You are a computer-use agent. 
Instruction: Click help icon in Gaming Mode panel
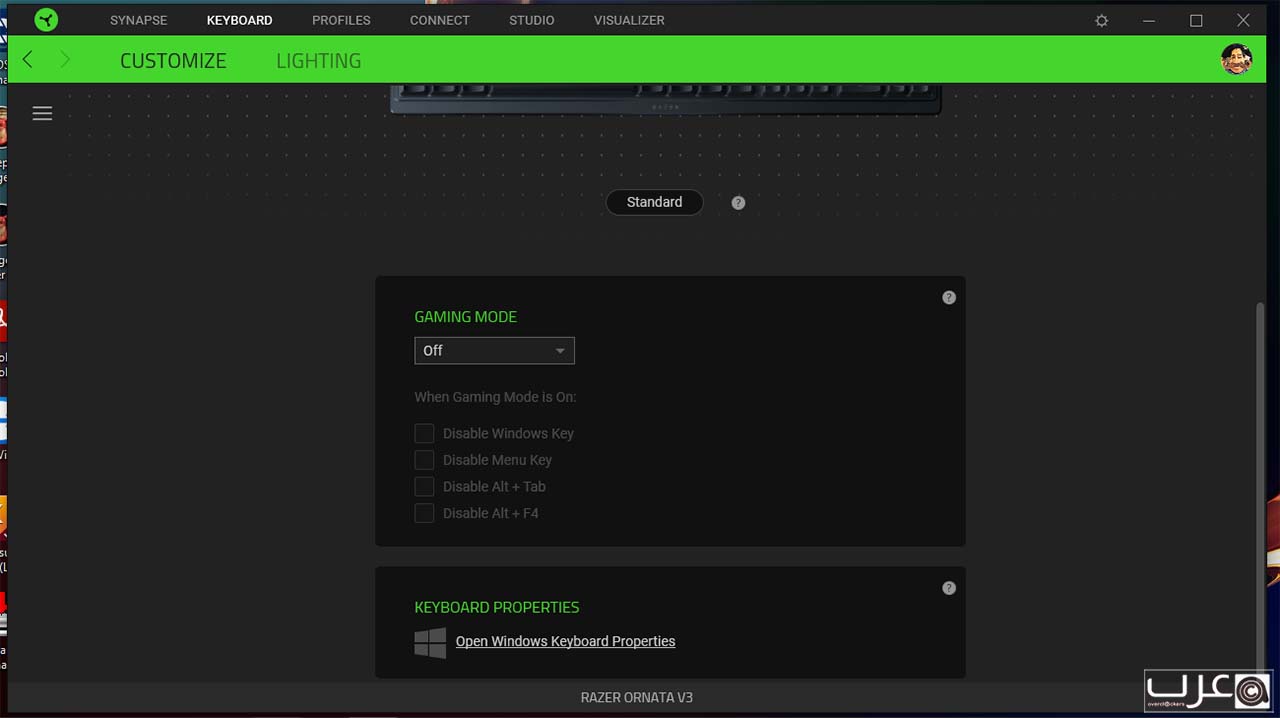[x=949, y=298]
